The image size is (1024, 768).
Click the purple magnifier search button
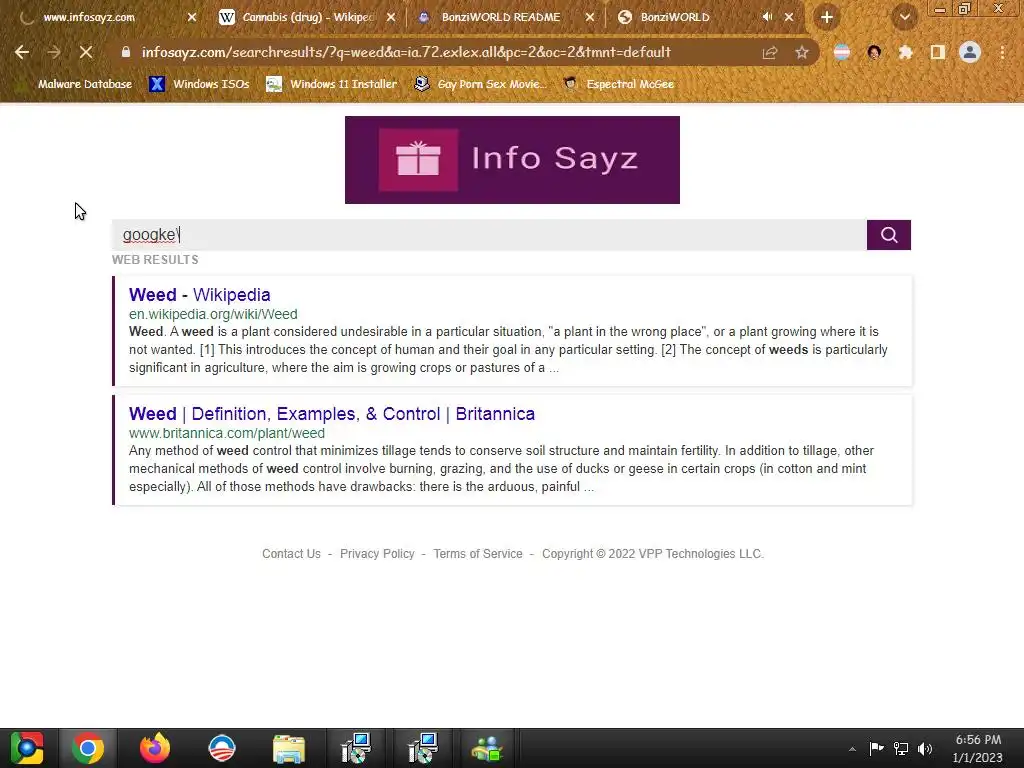click(889, 235)
